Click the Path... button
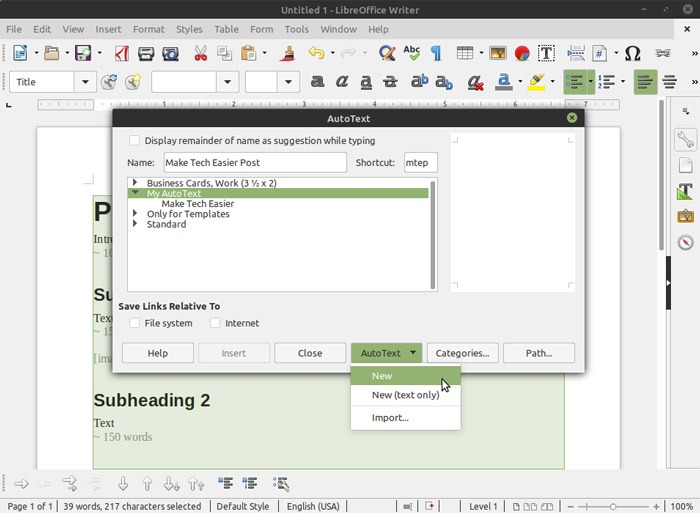This screenshot has height=513, width=700. (x=539, y=353)
